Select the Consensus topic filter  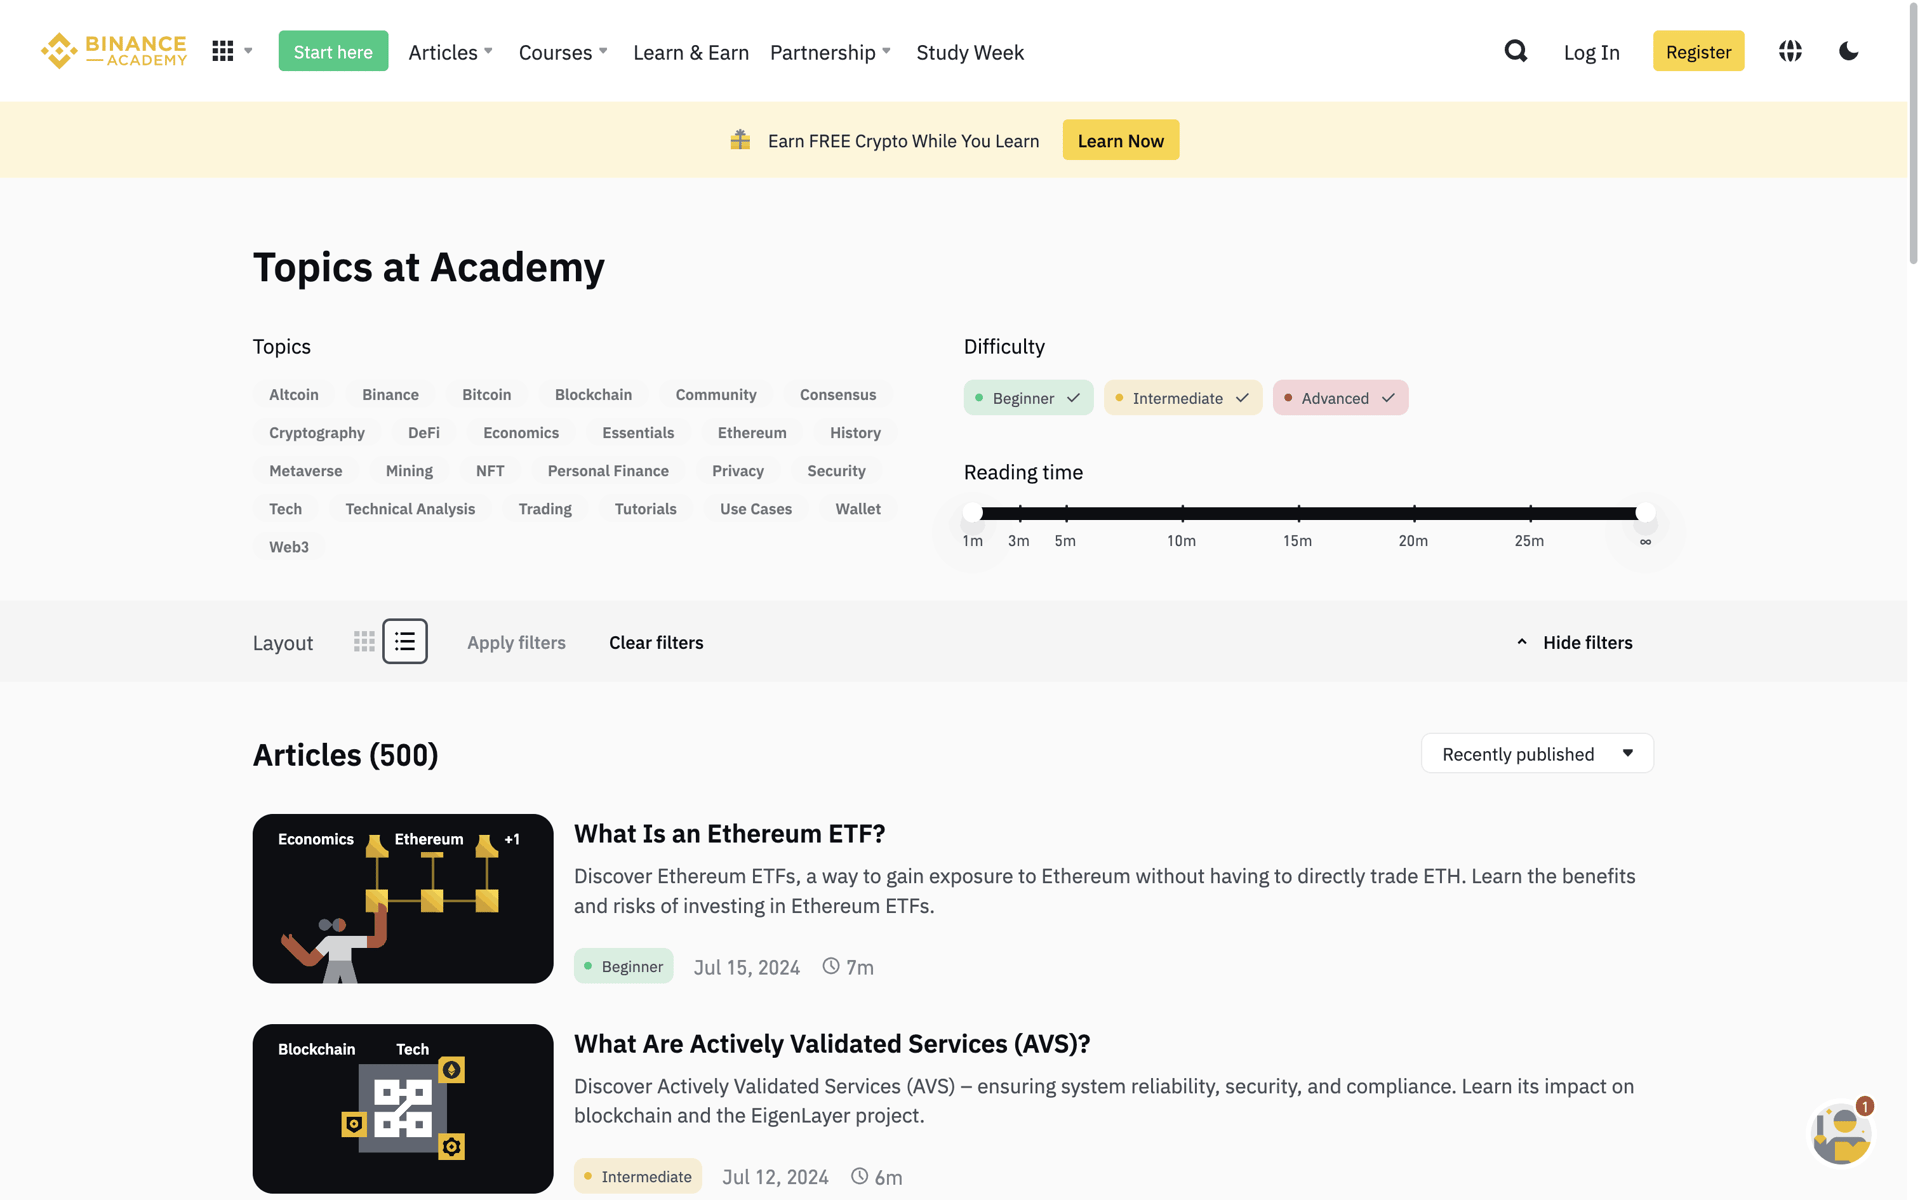pos(838,394)
